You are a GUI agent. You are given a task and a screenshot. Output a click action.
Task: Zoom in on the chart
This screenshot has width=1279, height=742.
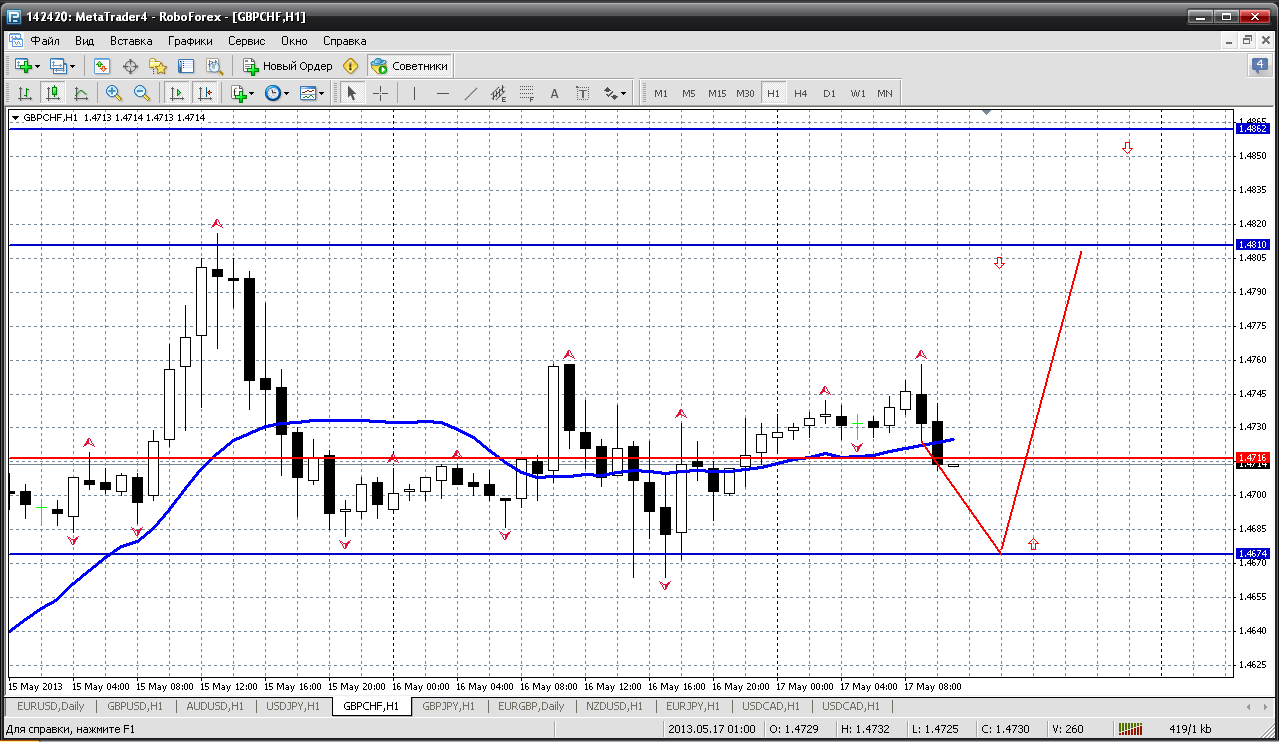(114, 93)
